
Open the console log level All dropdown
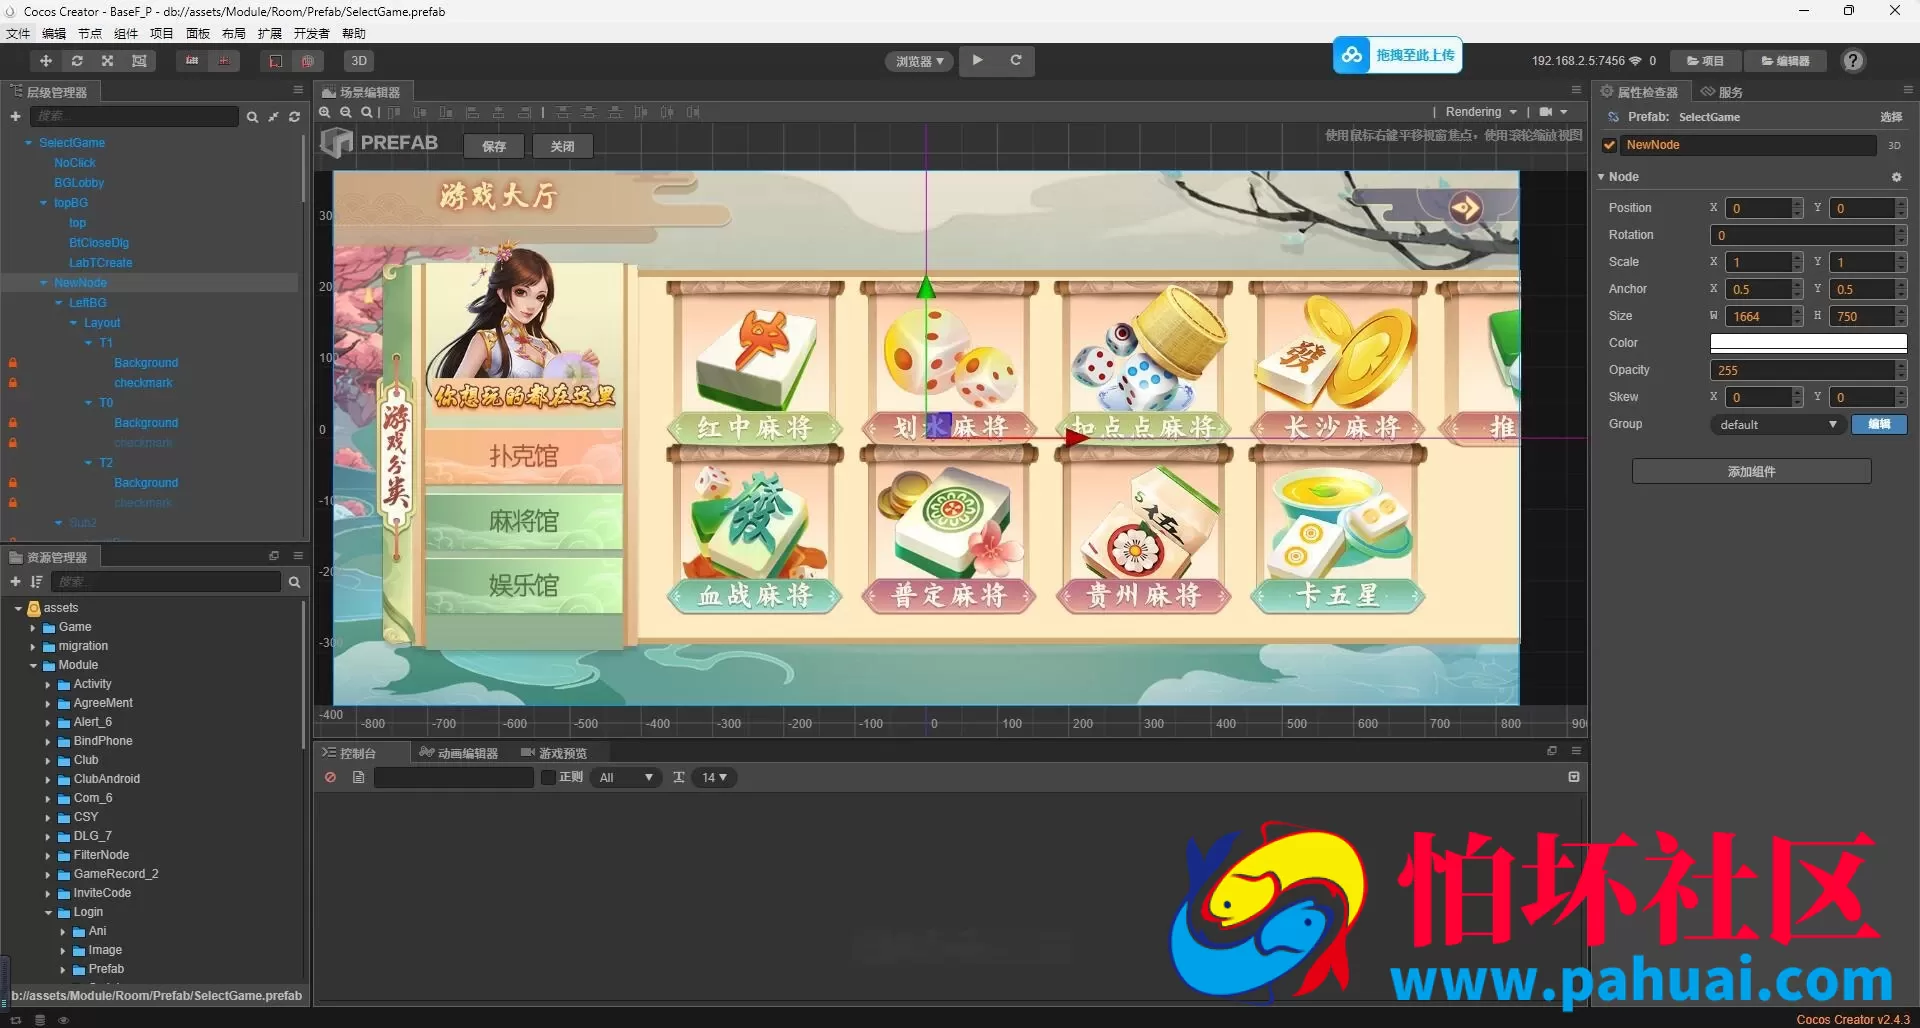pos(626,777)
